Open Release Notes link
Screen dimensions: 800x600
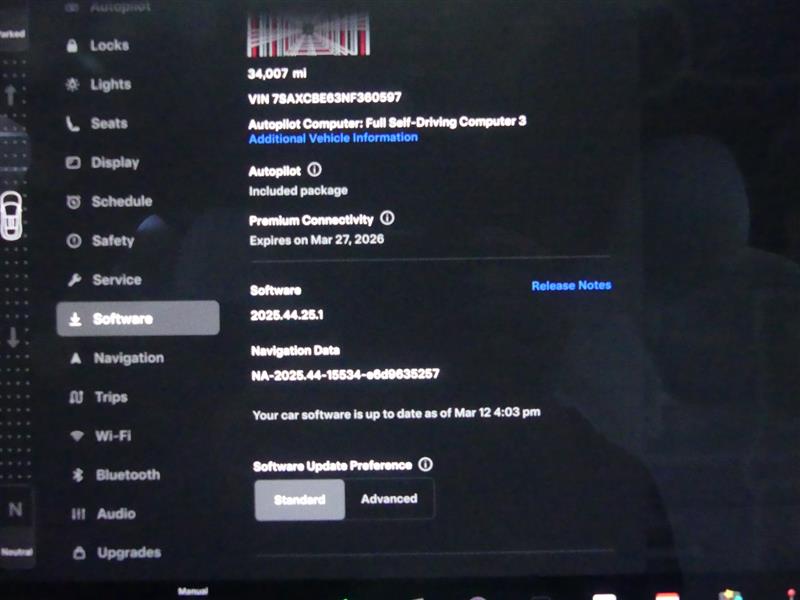point(570,285)
